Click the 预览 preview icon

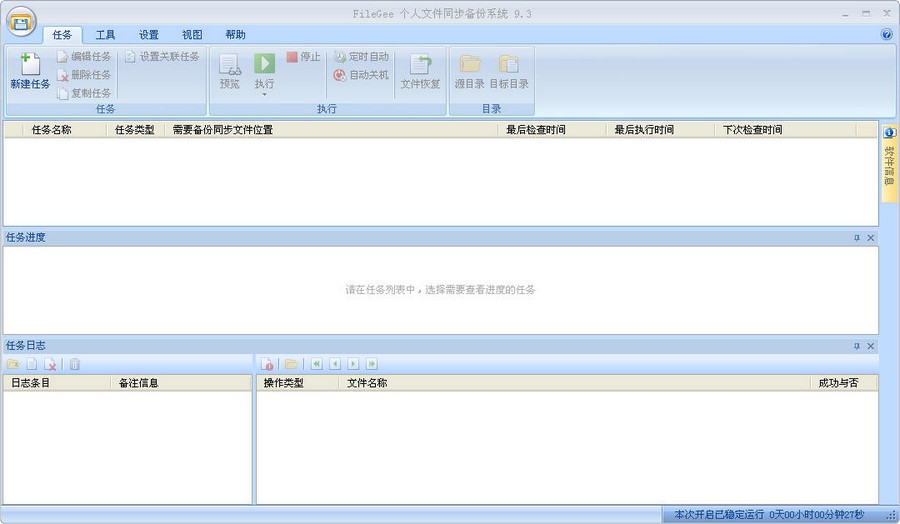tap(230, 64)
